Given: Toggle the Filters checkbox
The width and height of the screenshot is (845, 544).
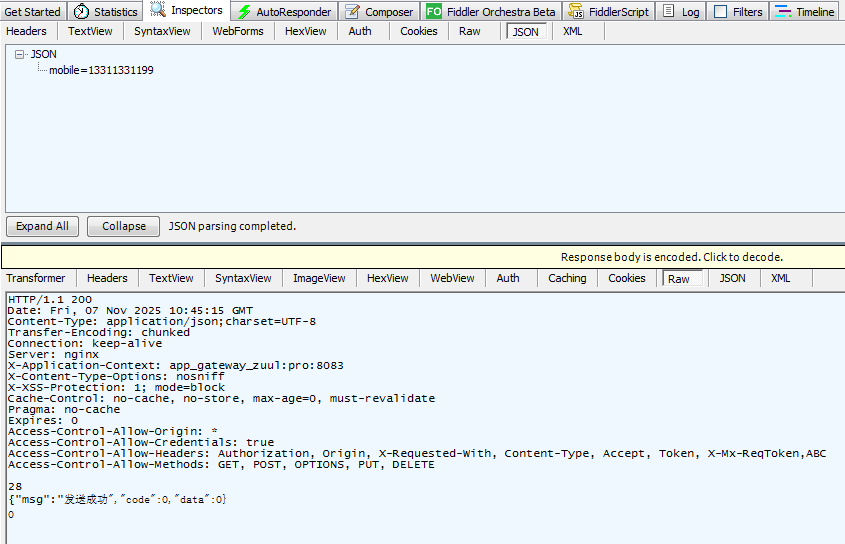Looking at the screenshot, I should 721,11.
